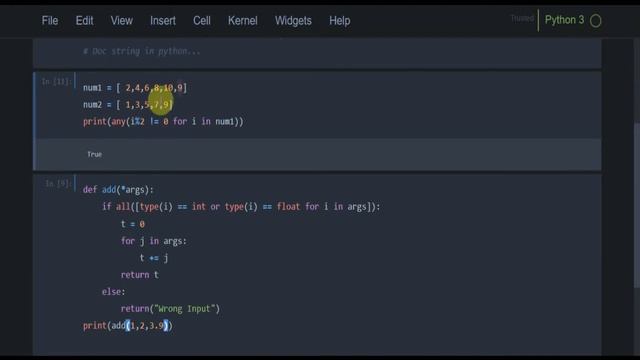Open the File menu
640x360 pixels.
(50, 21)
